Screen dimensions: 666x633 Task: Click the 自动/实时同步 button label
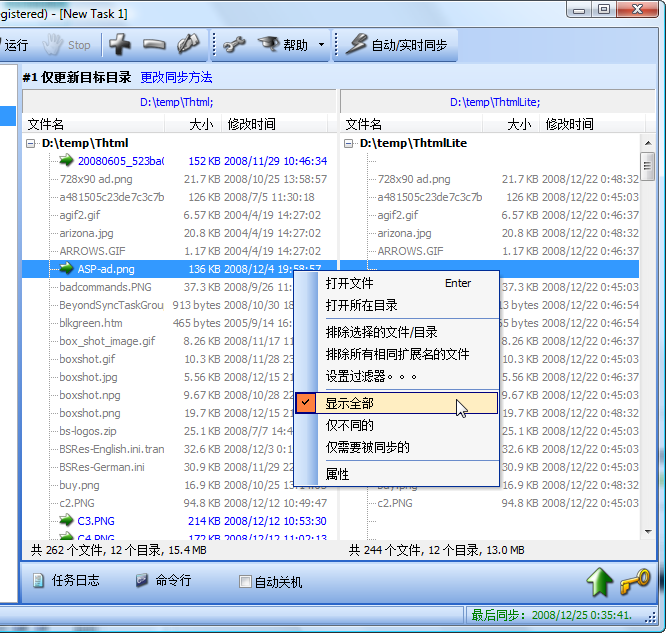point(409,45)
